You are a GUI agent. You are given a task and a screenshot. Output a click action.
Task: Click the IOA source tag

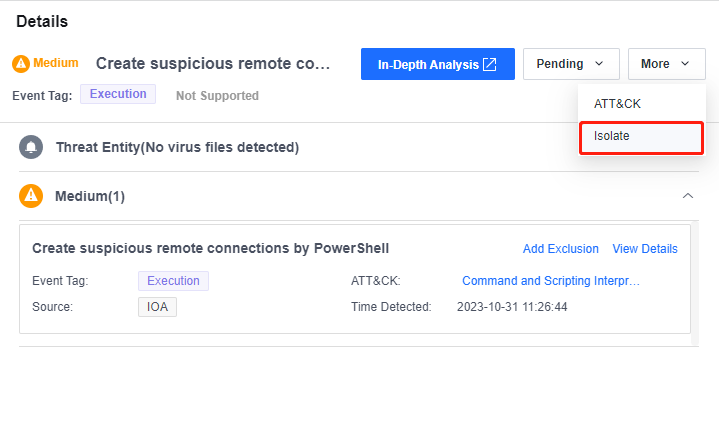[x=157, y=307]
